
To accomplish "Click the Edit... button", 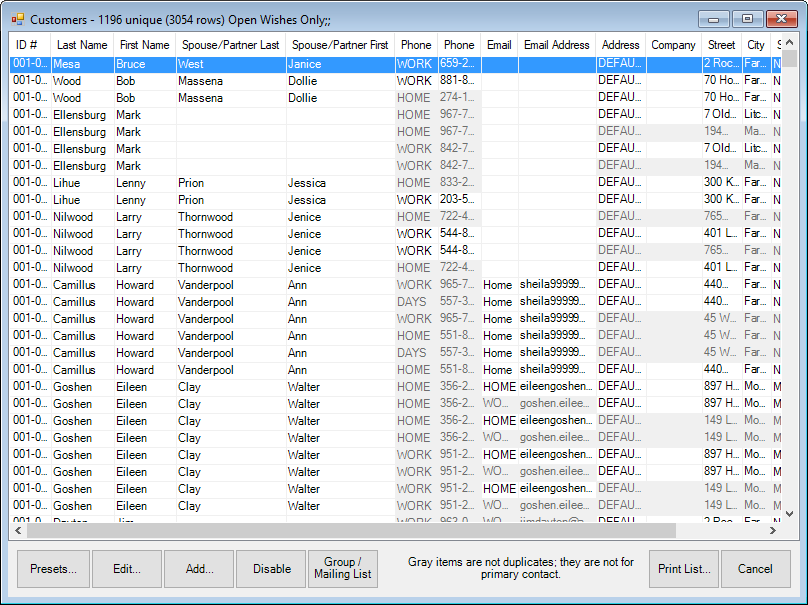I will tap(127, 569).
